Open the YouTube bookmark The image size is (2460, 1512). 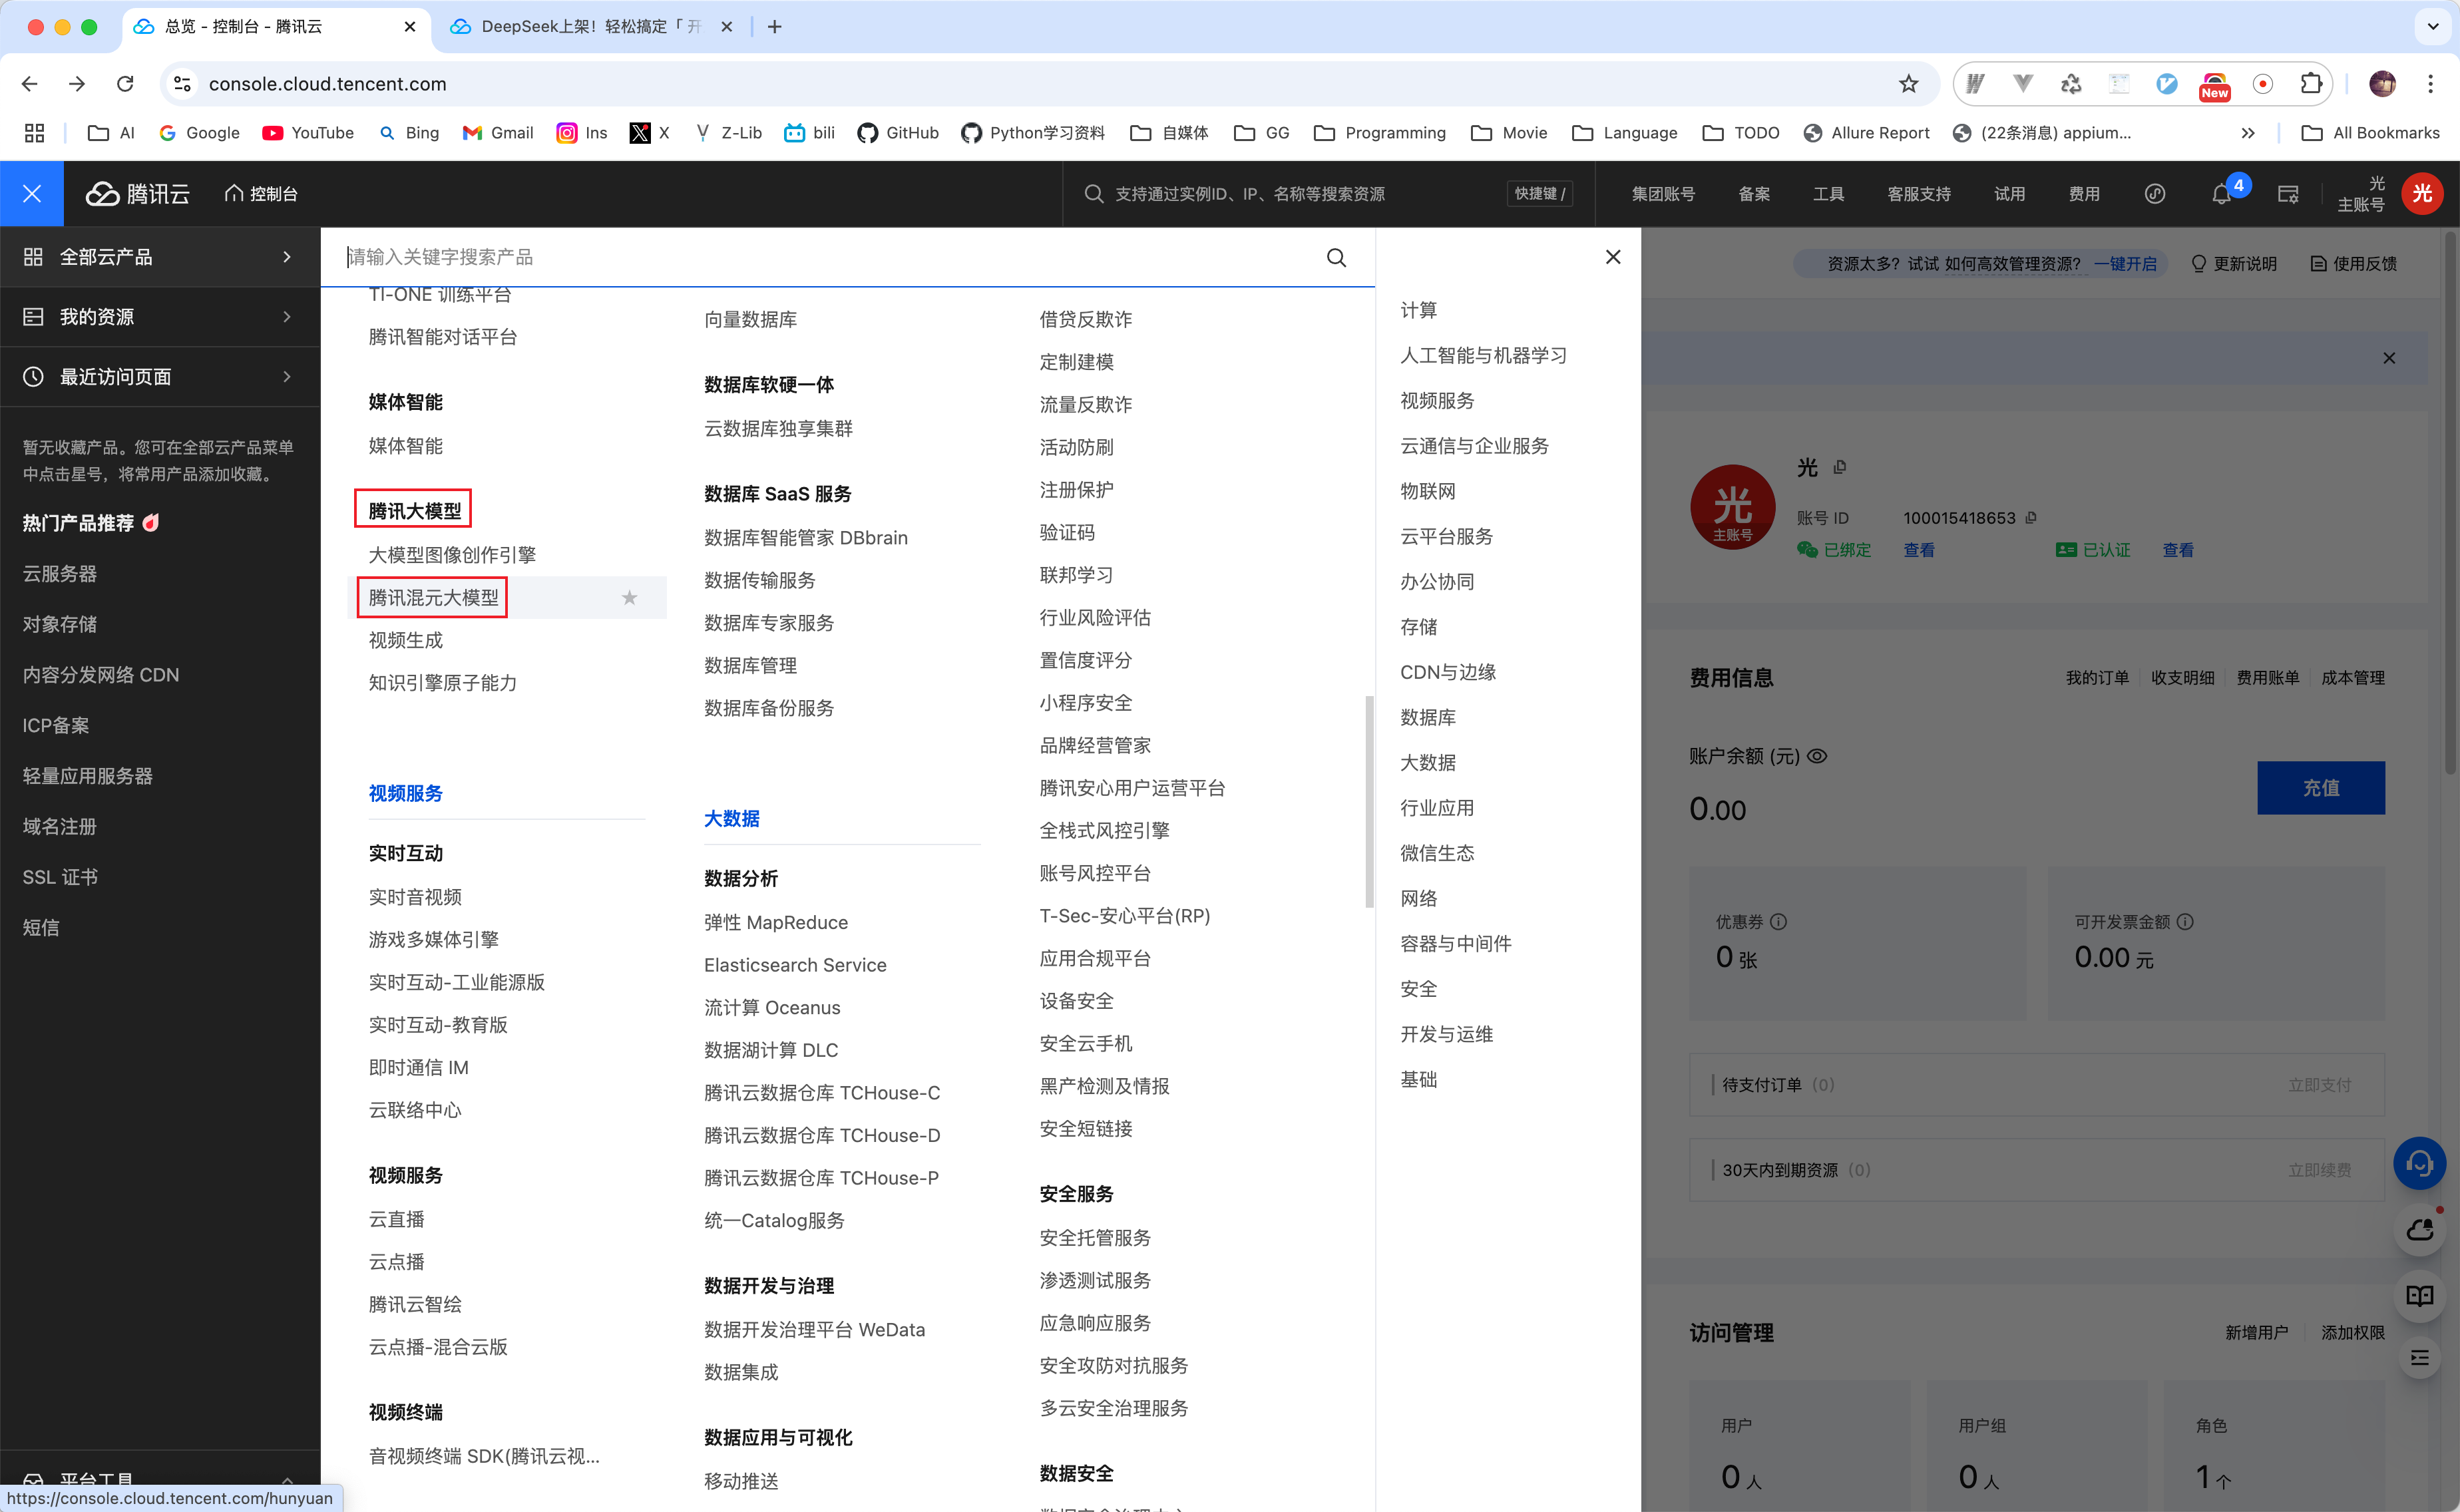308,133
